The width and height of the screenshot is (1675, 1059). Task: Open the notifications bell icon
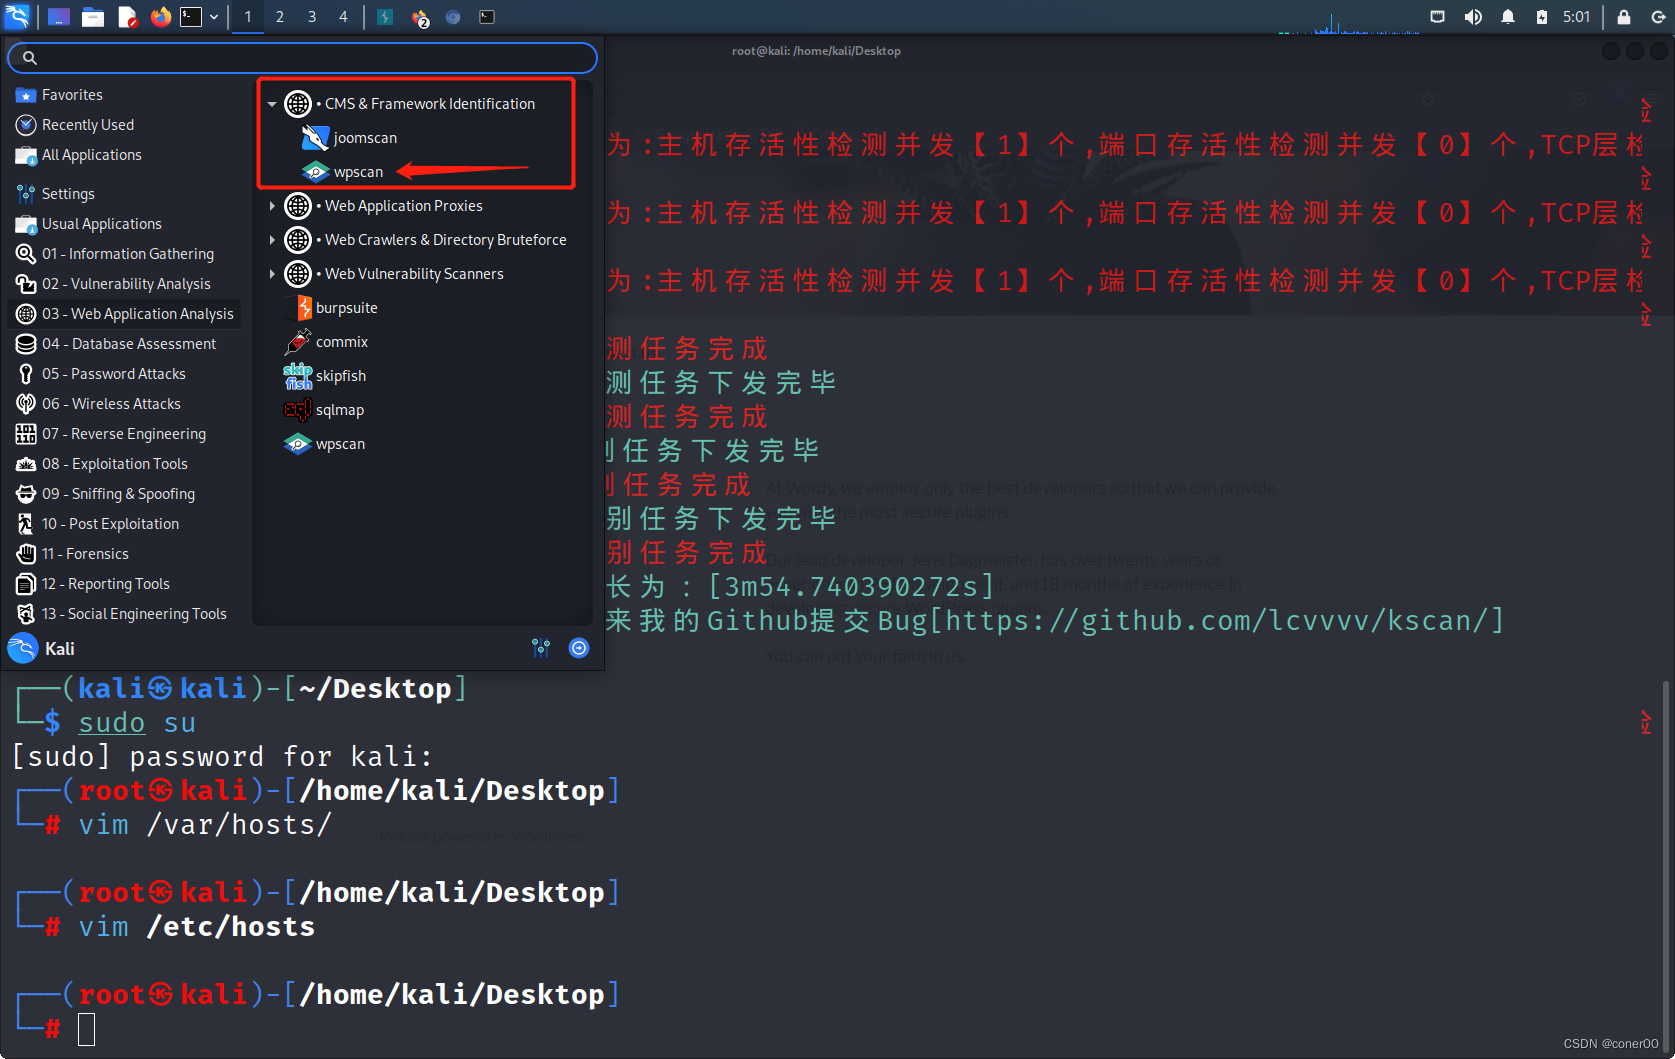pos(1508,17)
